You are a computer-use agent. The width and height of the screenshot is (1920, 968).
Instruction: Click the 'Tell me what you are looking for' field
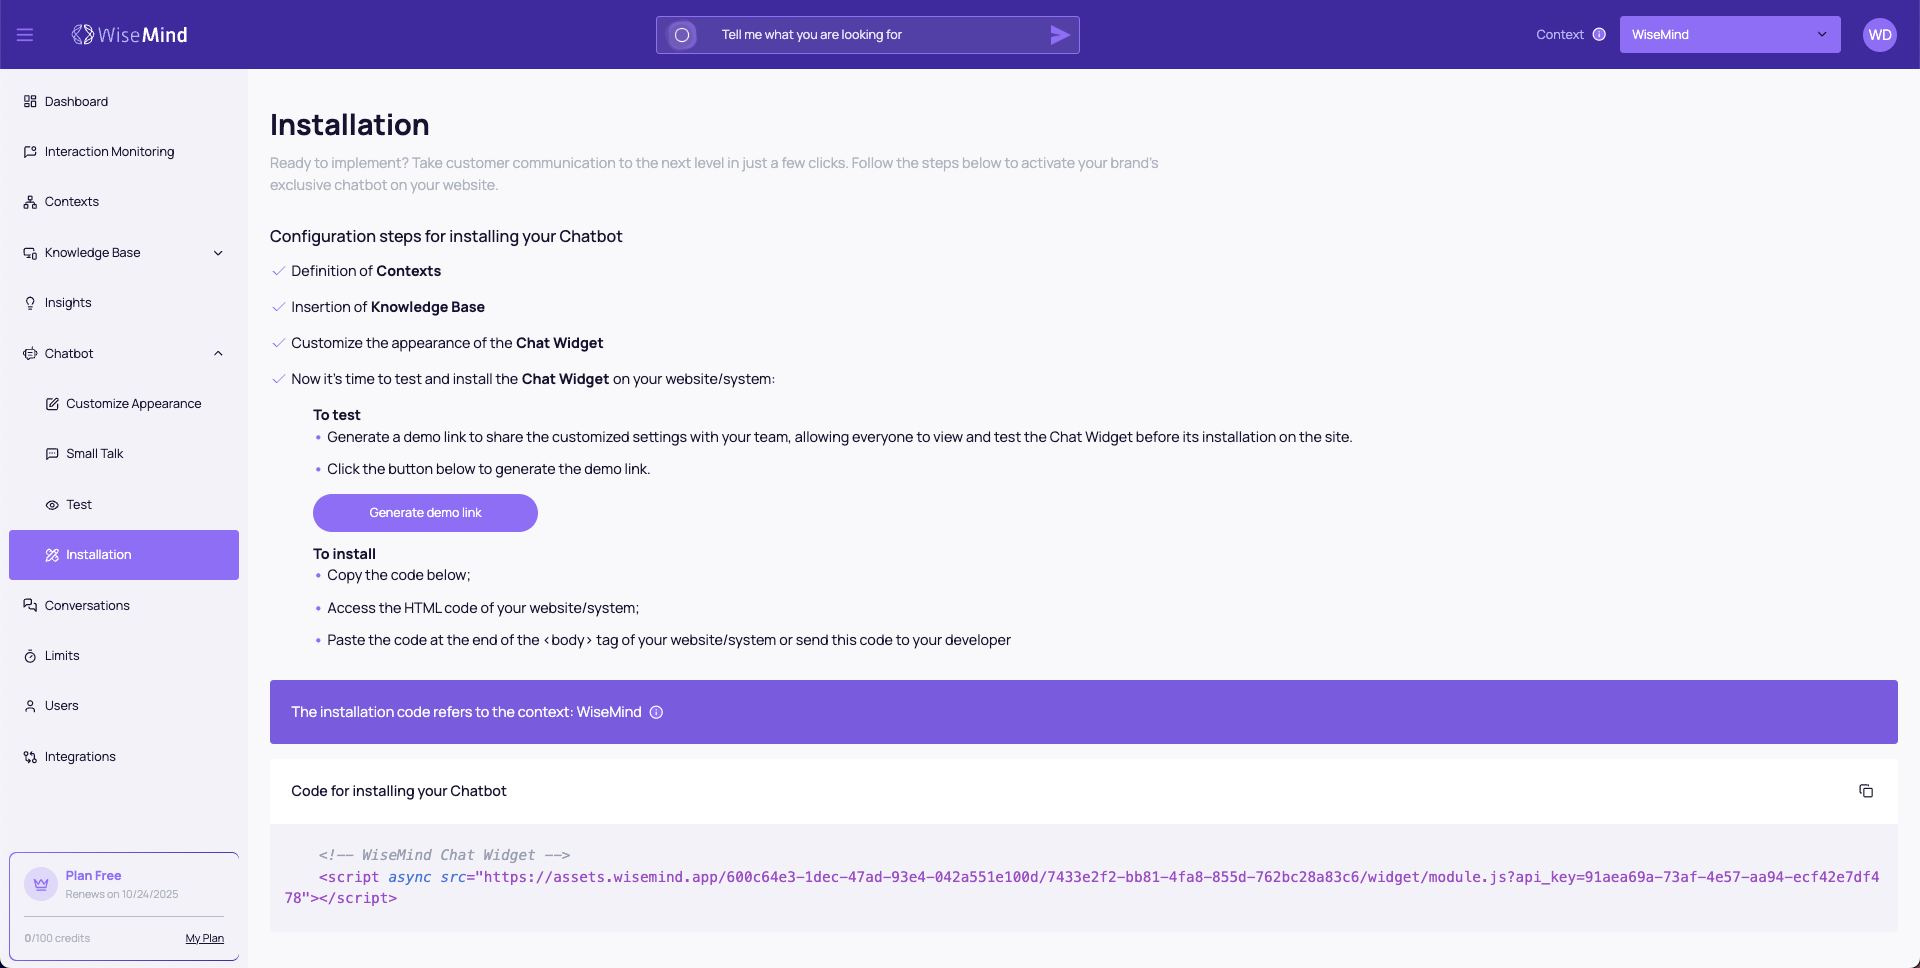tap(870, 35)
